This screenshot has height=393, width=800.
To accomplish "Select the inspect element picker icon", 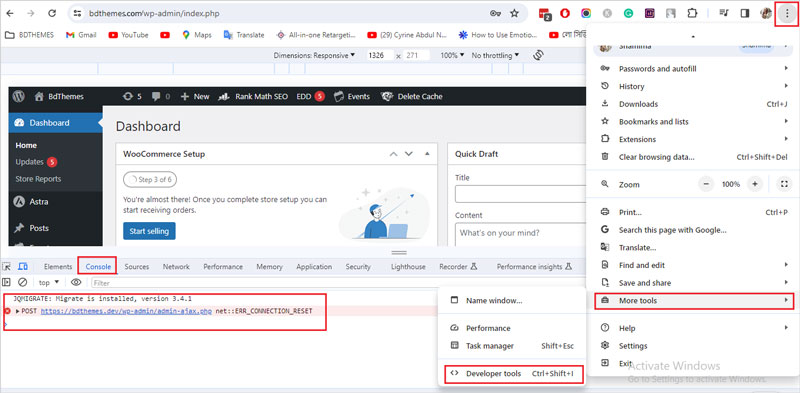I will 7,266.
